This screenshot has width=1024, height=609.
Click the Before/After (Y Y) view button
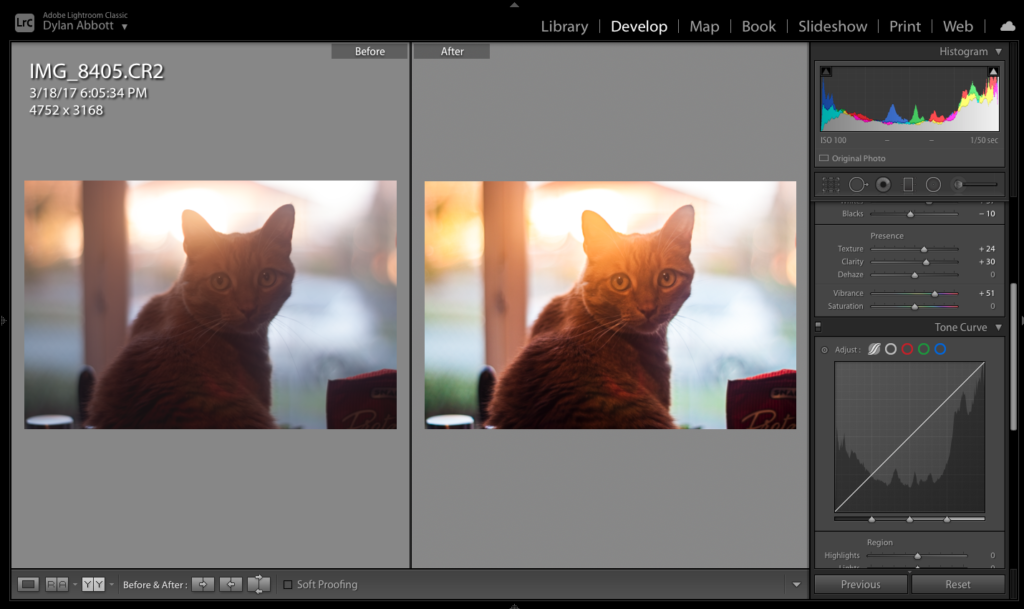click(93, 584)
